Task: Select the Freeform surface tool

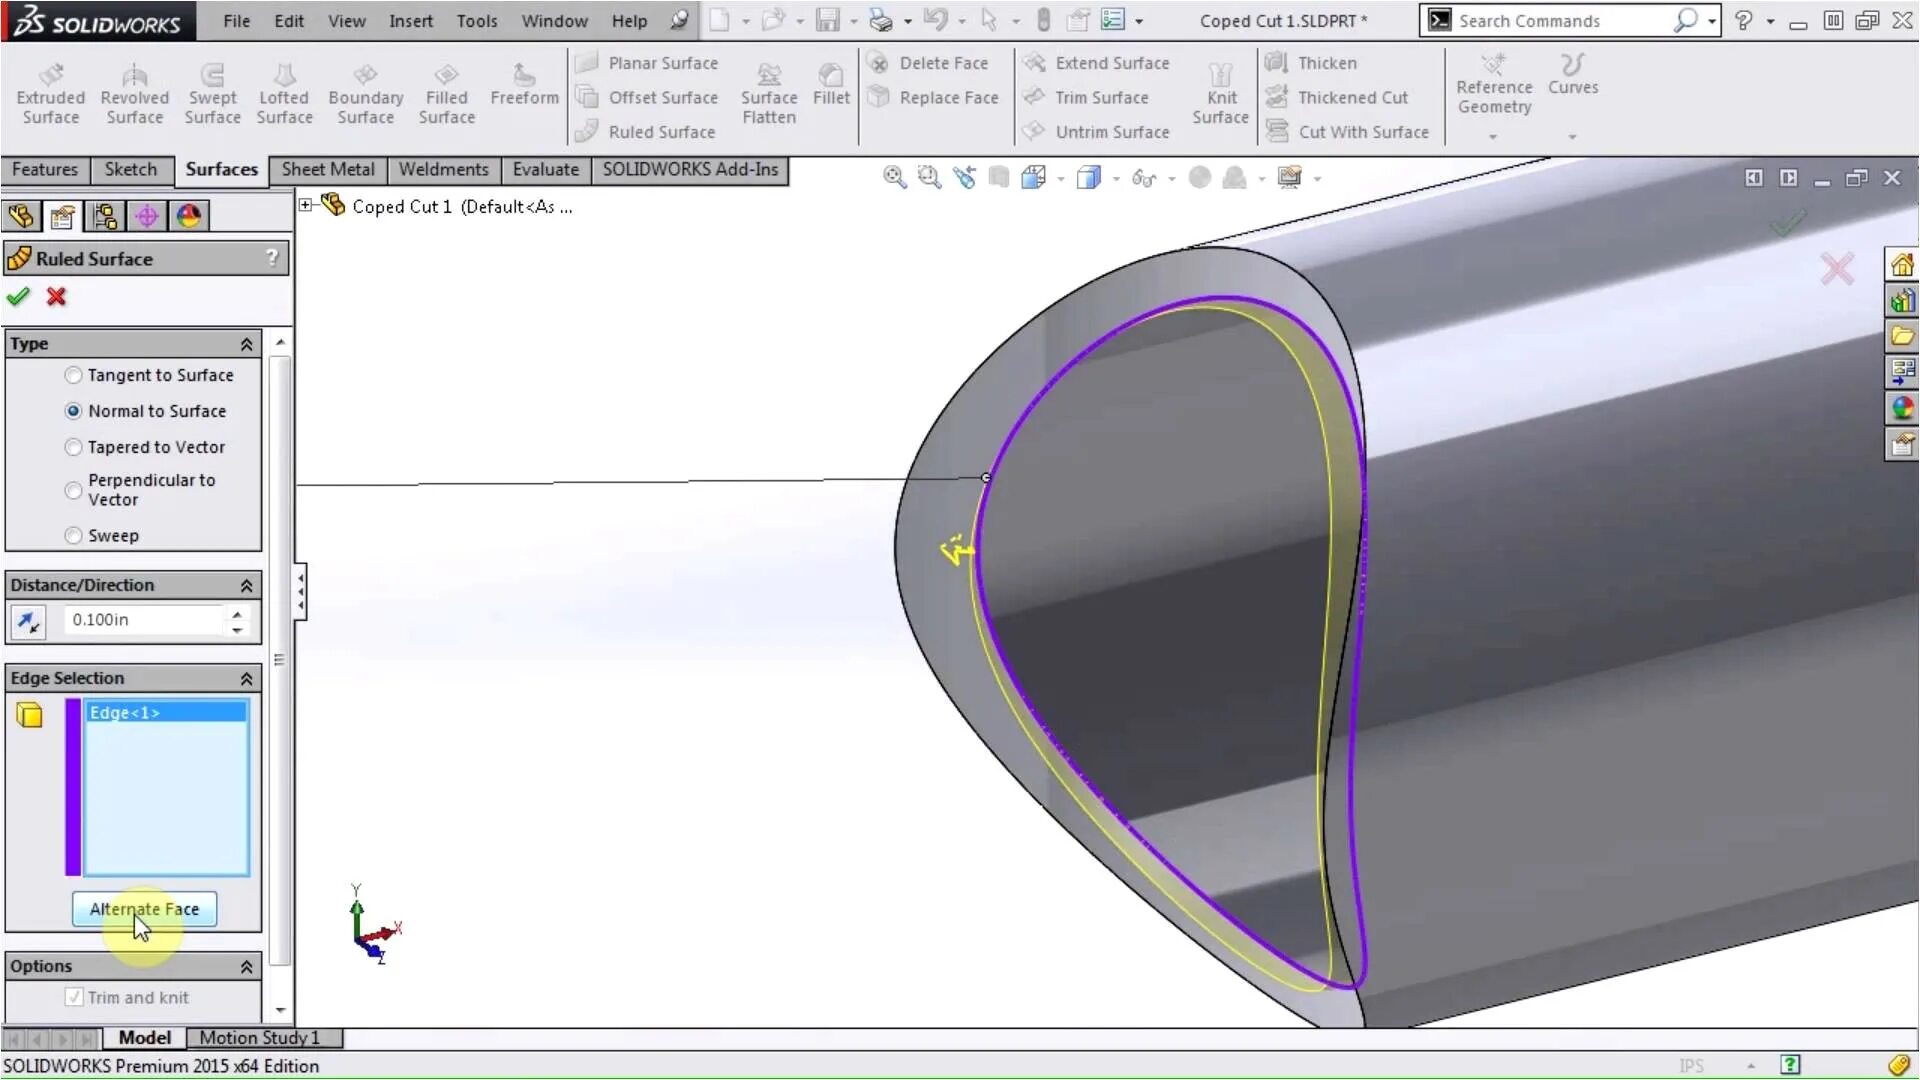Action: (522, 86)
